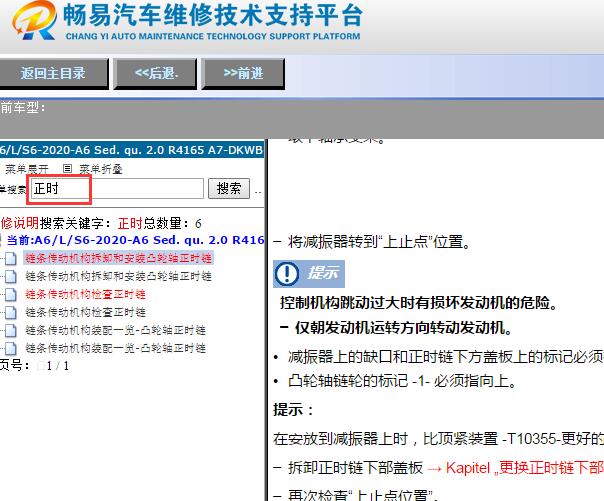Go back using the <<后退 button
Viewport: 604px width, 501px height.
[156, 73]
